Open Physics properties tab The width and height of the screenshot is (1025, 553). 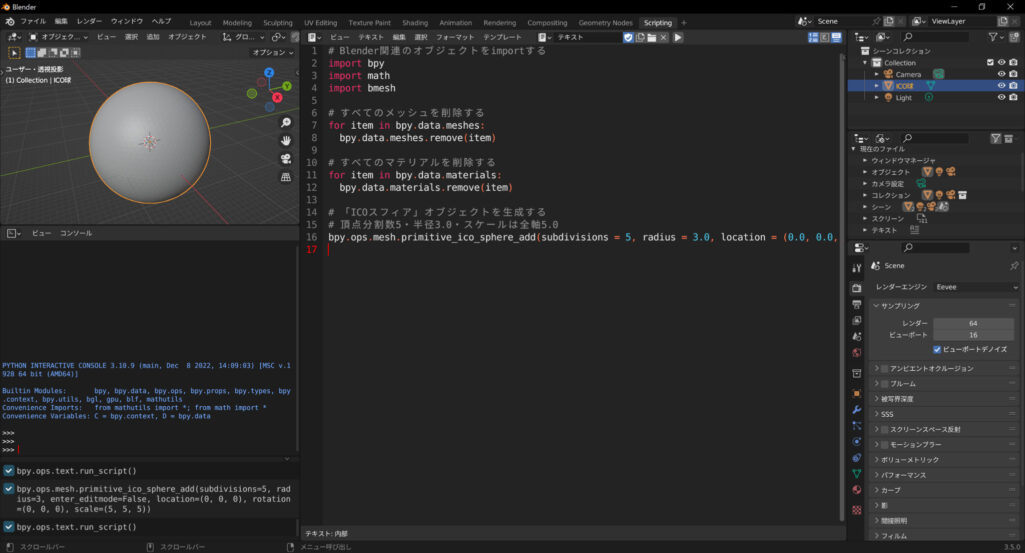(x=856, y=442)
